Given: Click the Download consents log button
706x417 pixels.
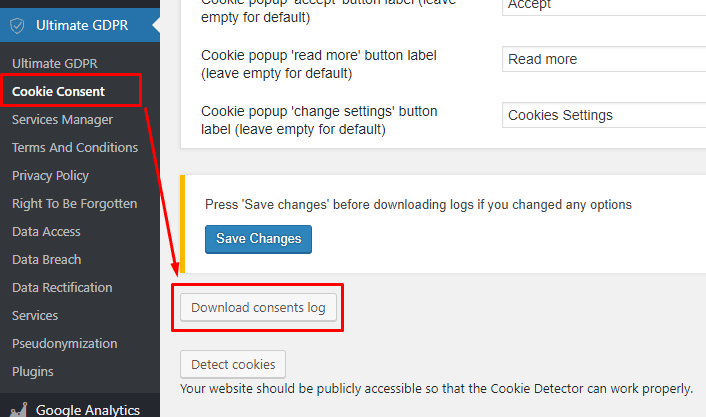Looking at the screenshot, I should click(259, 308).
